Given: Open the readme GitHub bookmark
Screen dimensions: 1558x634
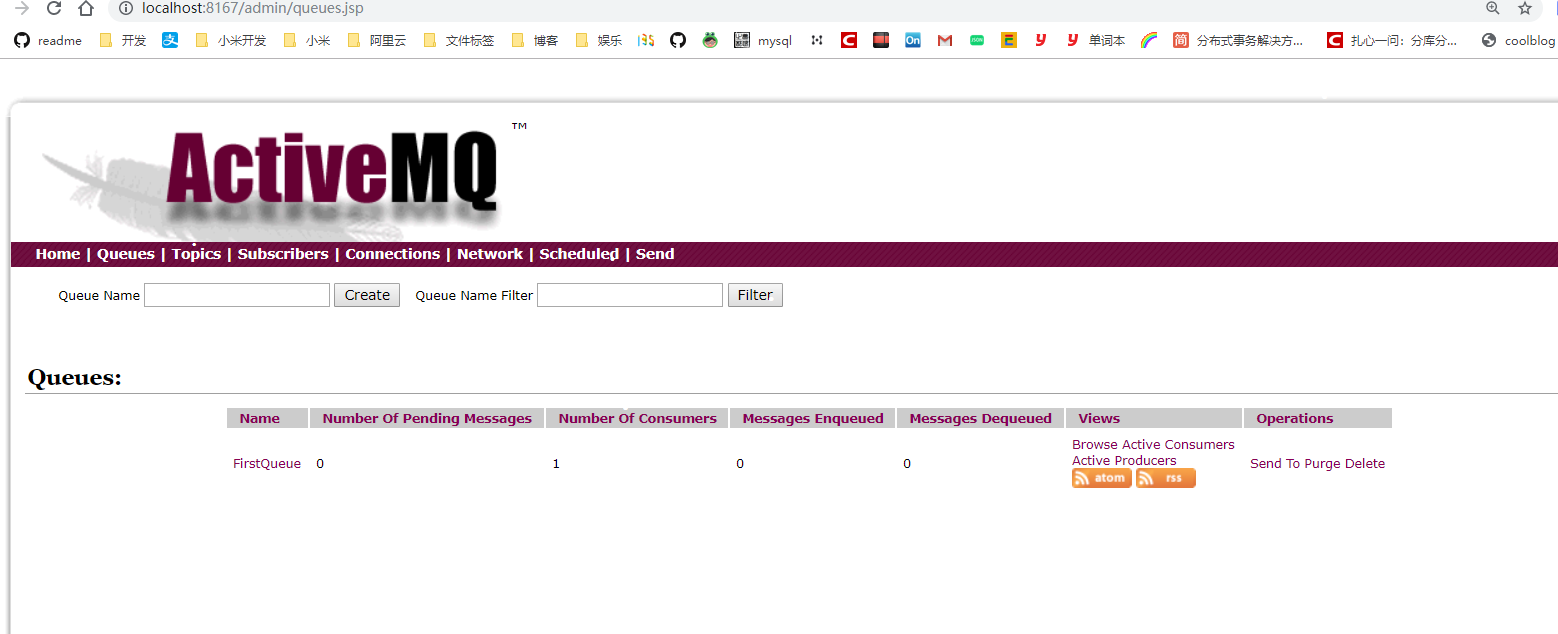Looking at the screenshot, I should pos(48,40).
